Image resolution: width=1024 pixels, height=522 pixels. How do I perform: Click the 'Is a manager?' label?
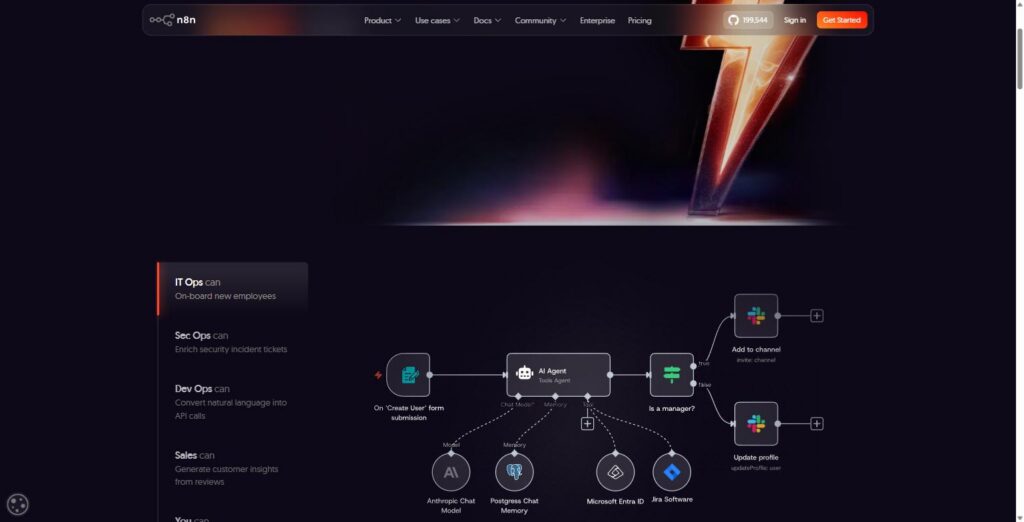[671, 408]
